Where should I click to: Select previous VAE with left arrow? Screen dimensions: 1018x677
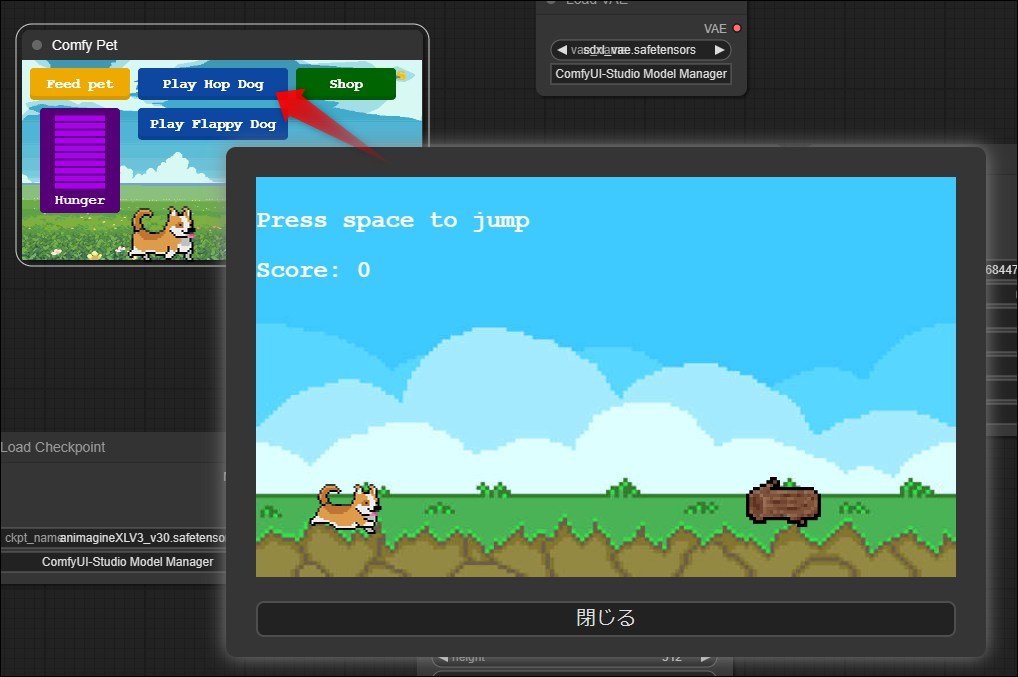(x=562, y=50)
